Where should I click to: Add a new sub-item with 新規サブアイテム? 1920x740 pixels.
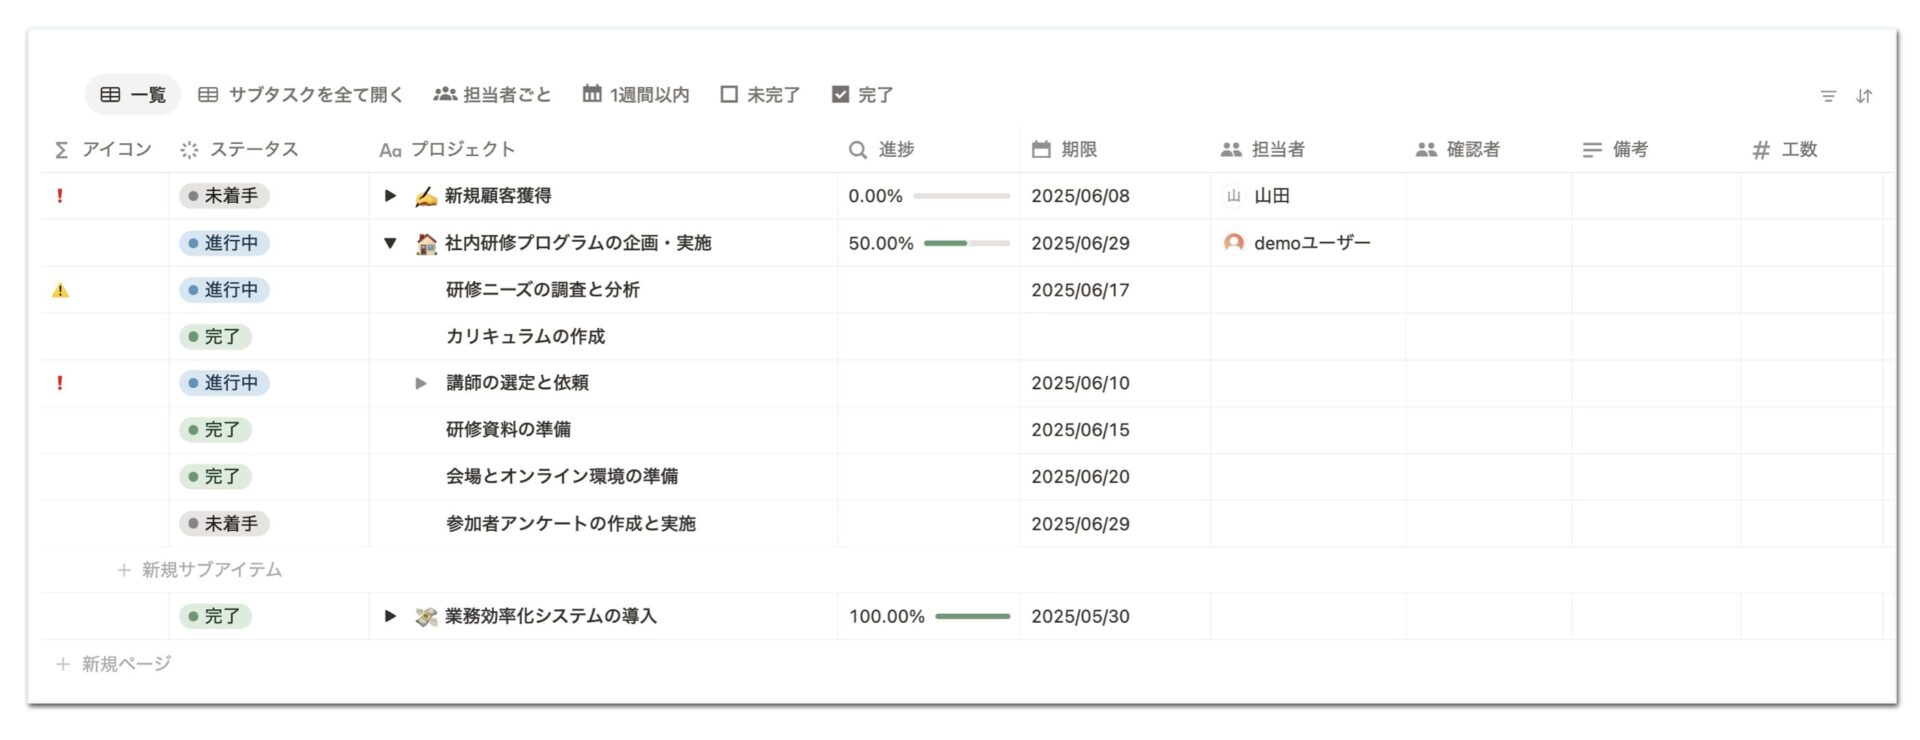(x=200, y=570)
